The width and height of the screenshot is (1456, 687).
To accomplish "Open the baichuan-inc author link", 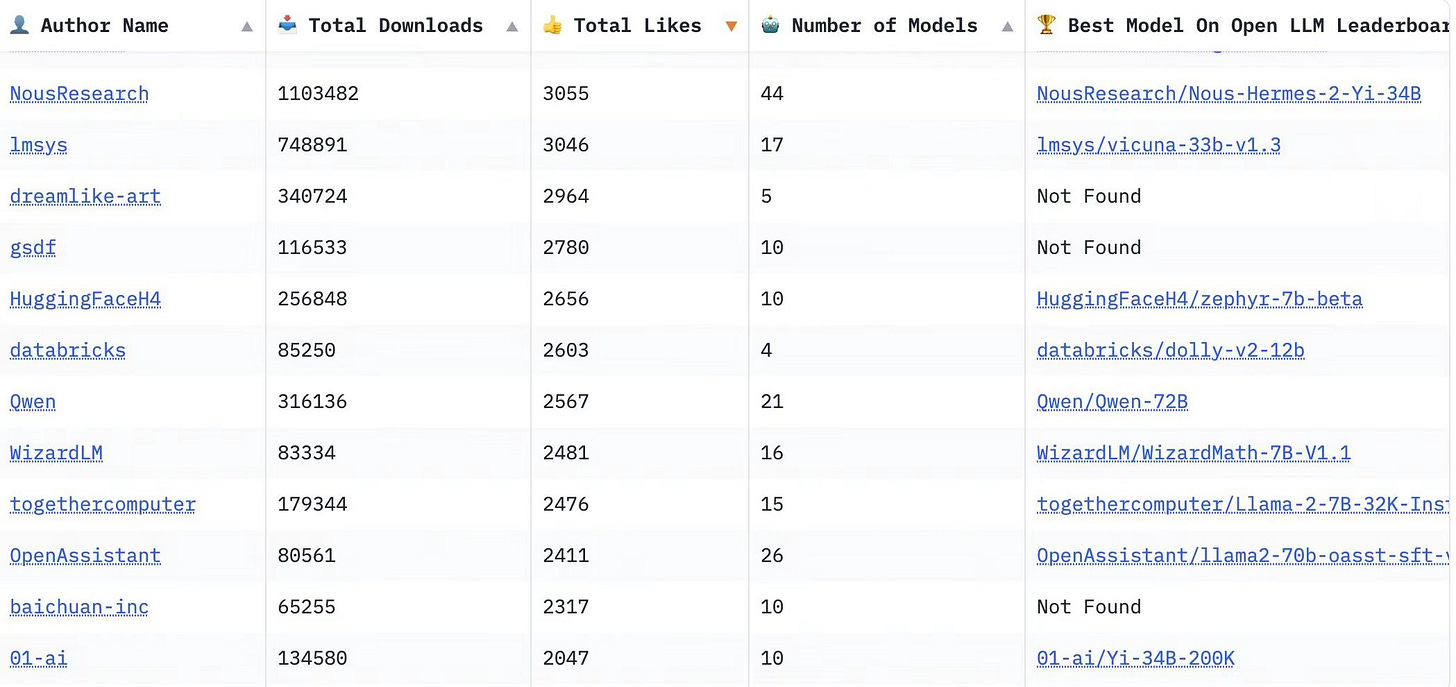I will (x=79, y=607).
